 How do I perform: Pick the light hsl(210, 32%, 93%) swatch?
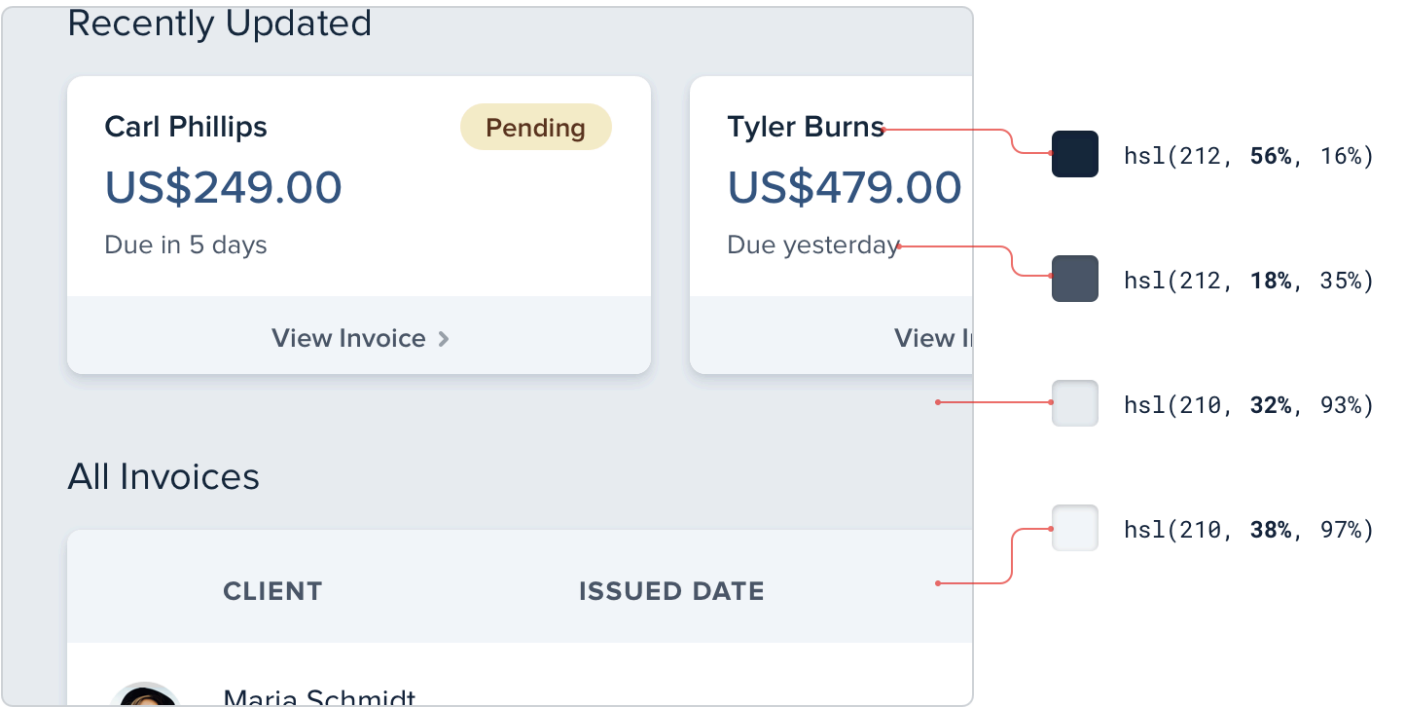coord(1075,403)
